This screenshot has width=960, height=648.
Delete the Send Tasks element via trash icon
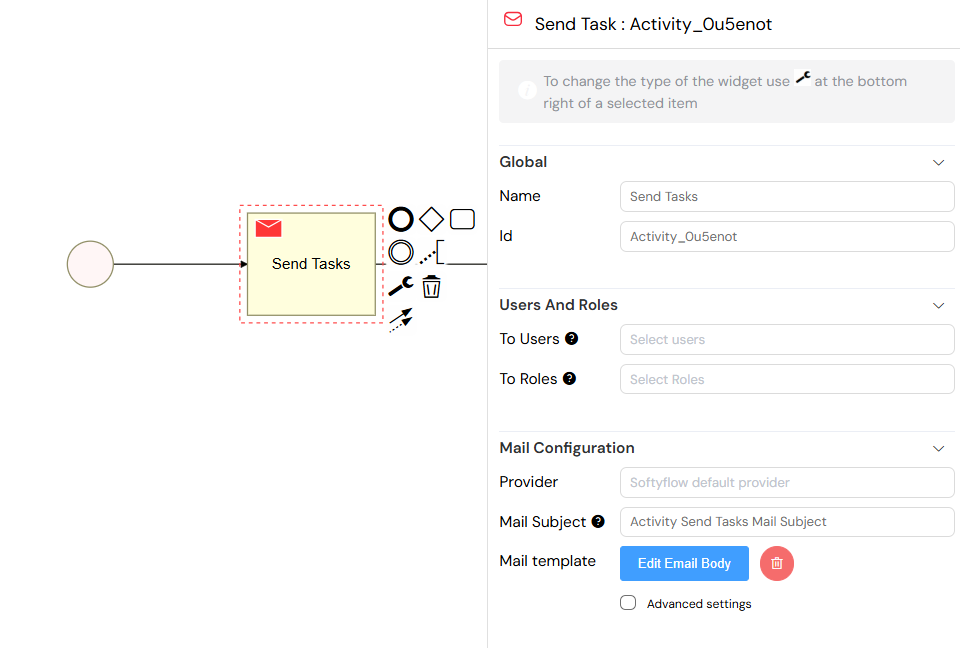point(432,286)
